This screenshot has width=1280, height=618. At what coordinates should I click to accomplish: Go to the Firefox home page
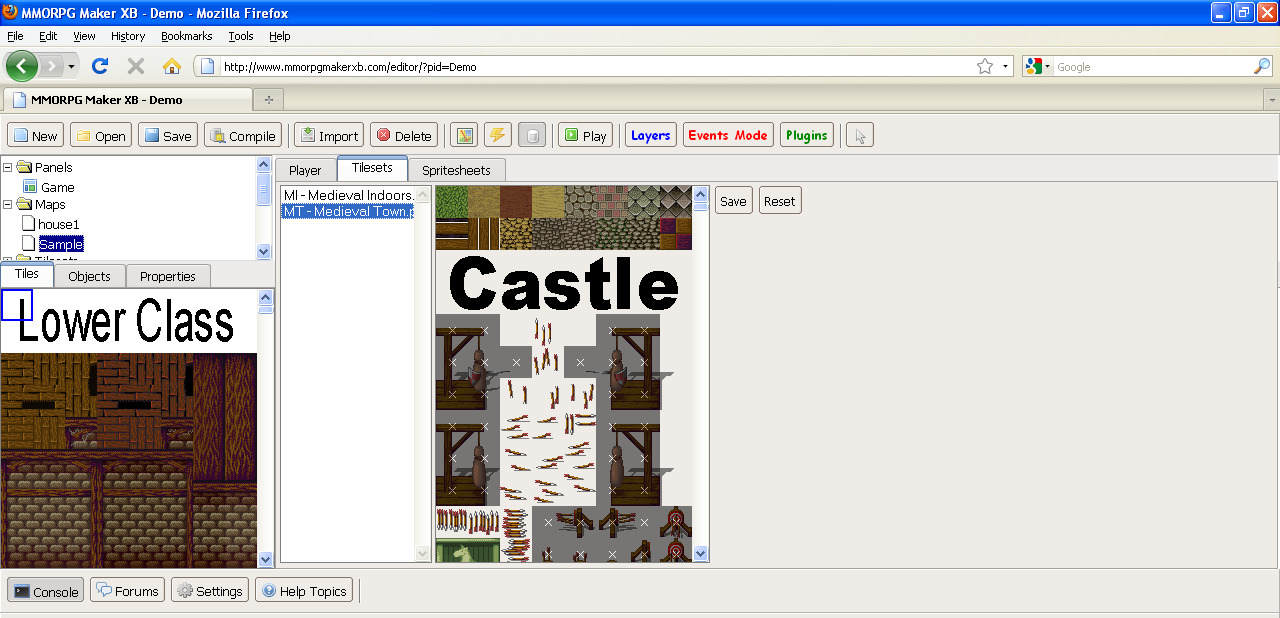tap(172, 66)
